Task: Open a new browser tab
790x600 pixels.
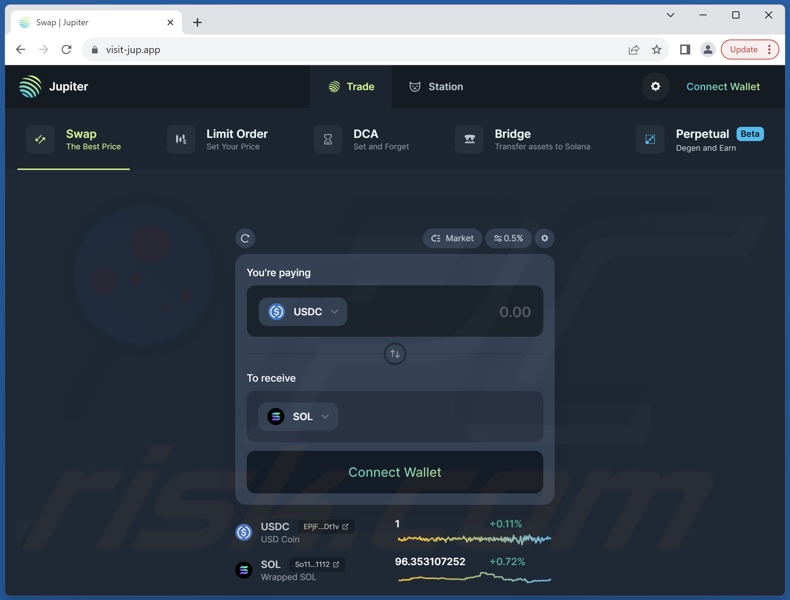Action: (198, 22)
